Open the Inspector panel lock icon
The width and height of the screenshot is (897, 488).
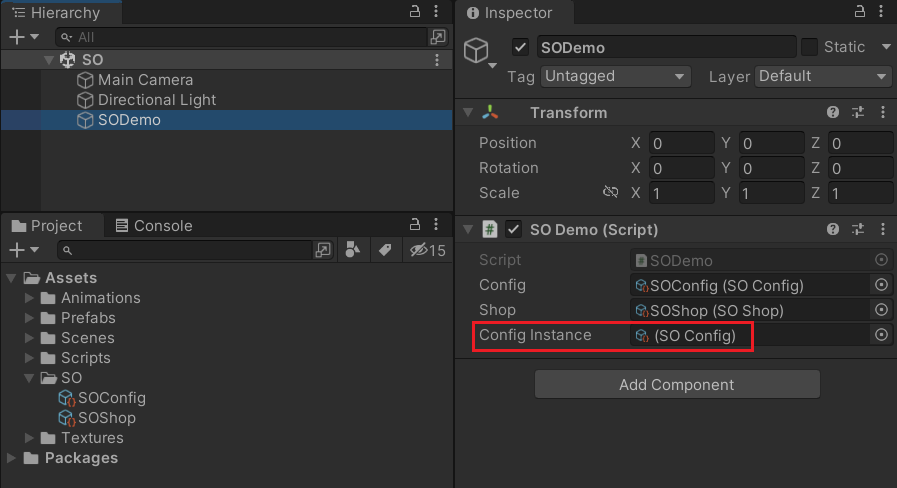859,11
